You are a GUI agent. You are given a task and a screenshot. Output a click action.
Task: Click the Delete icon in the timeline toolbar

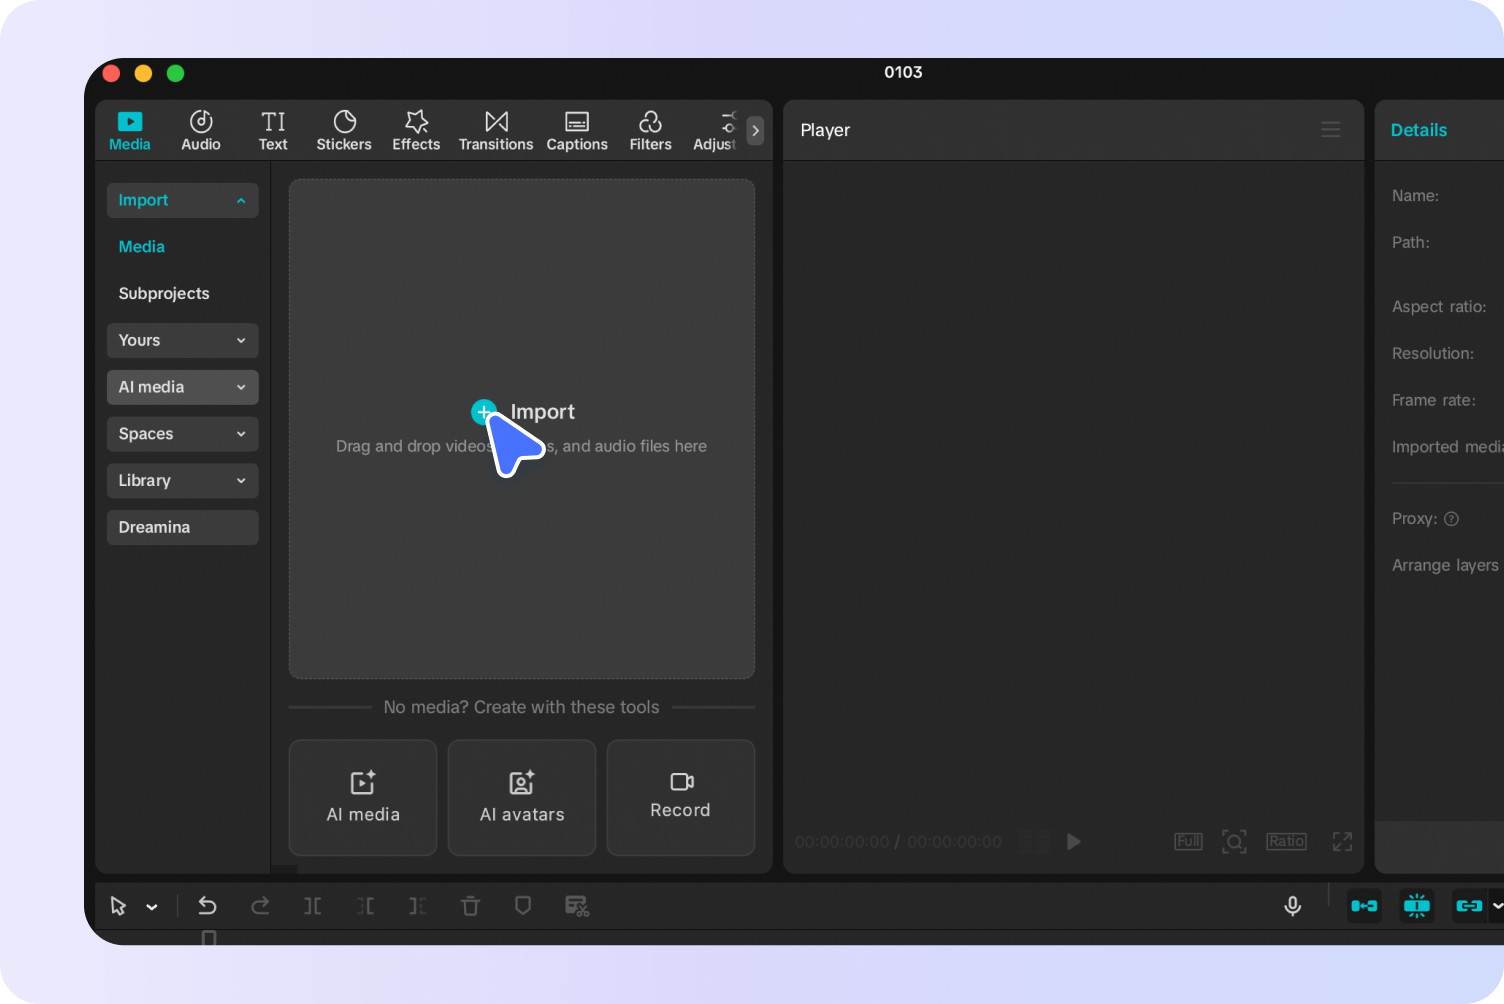tap(470, 905)
